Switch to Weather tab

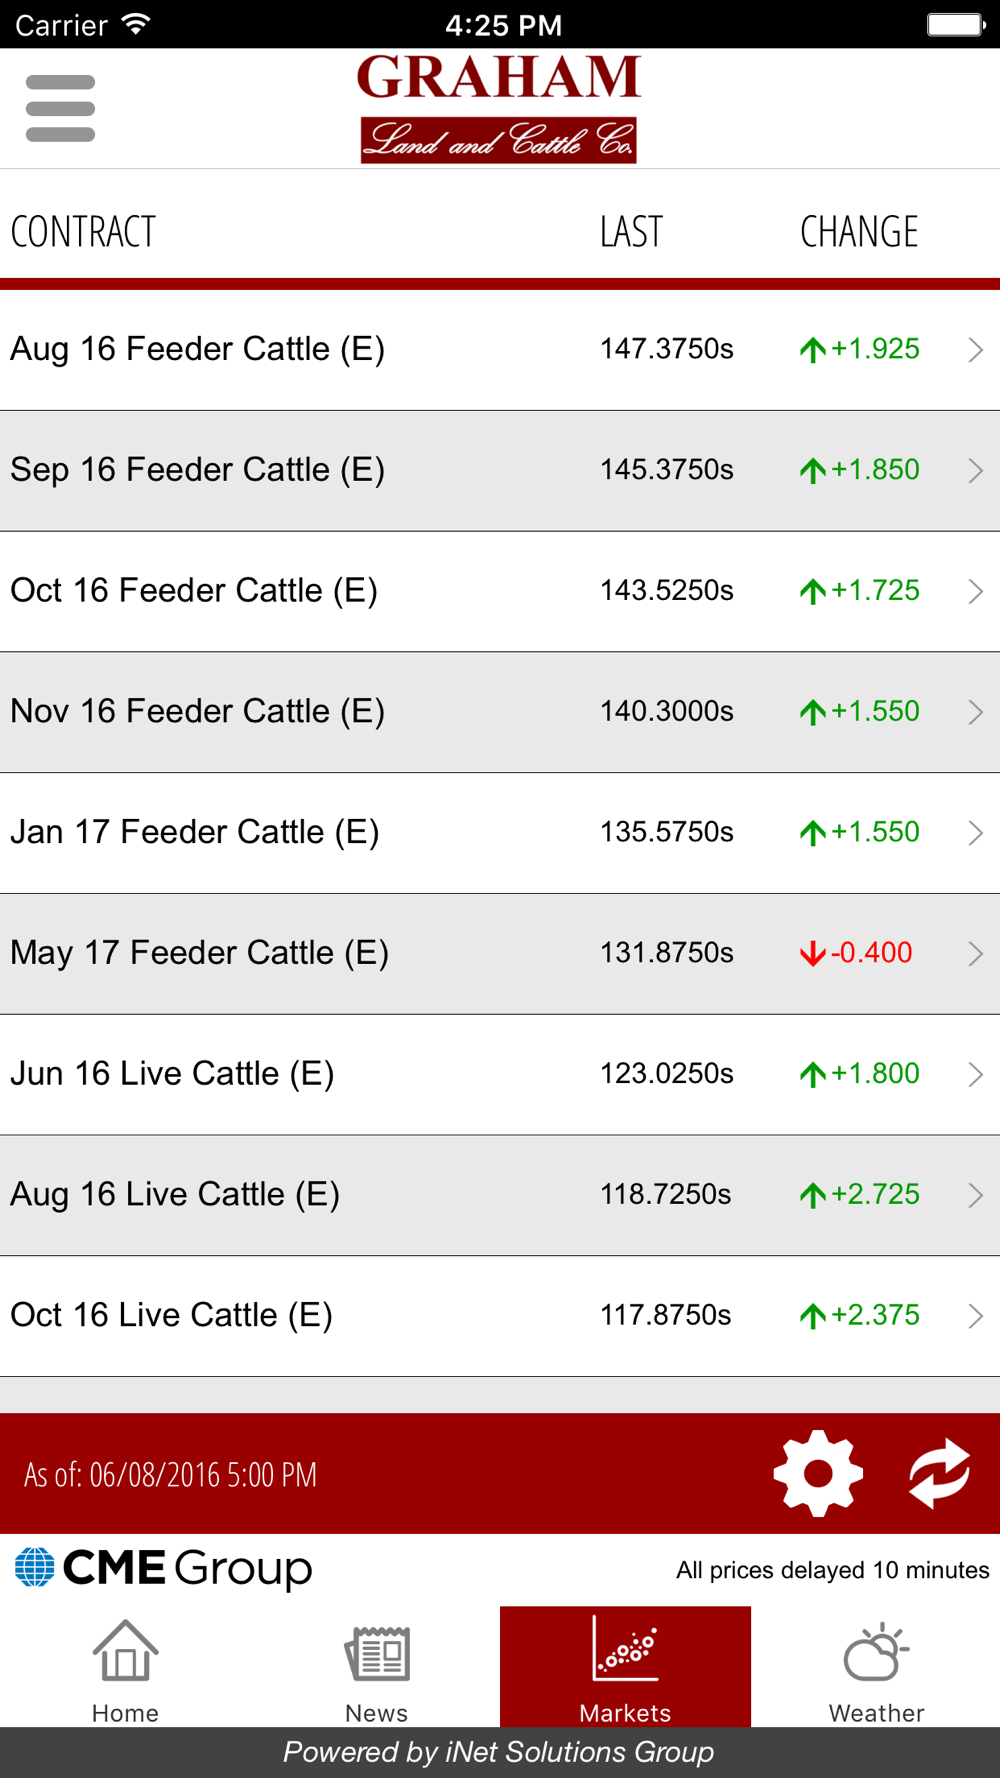click(876, 1667)
